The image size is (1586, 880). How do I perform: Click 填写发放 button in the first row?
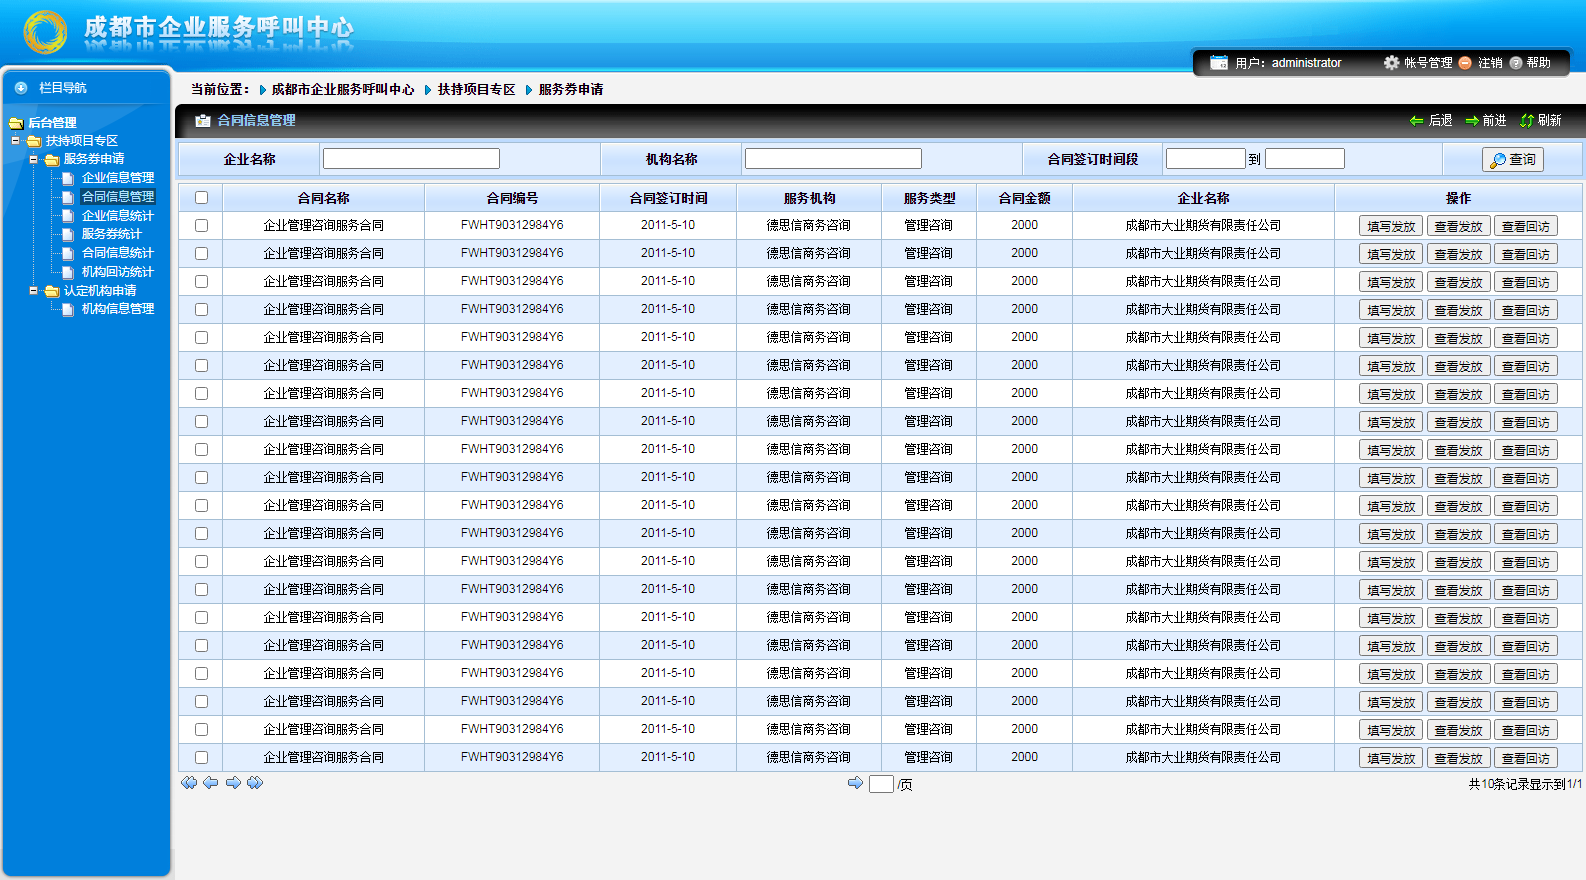pos(1391,227)
